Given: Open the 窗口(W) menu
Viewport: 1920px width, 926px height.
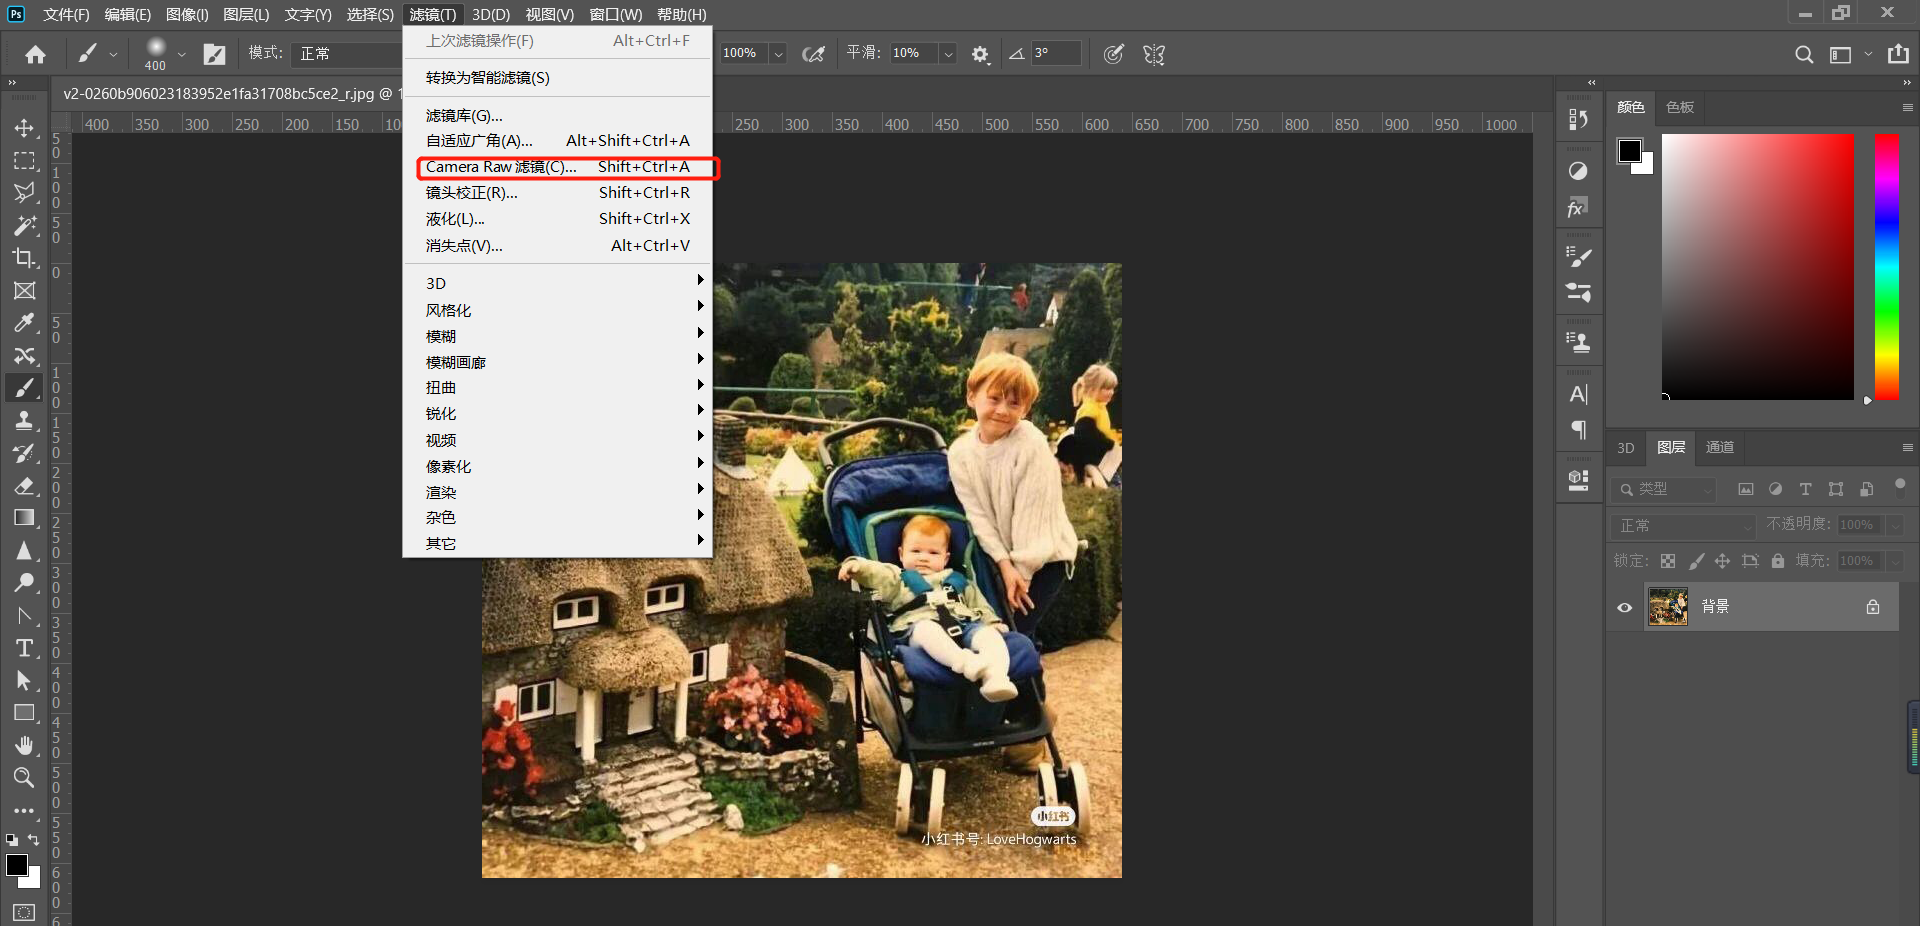Looking at the screenshot, I should click(x=615, y=14).
